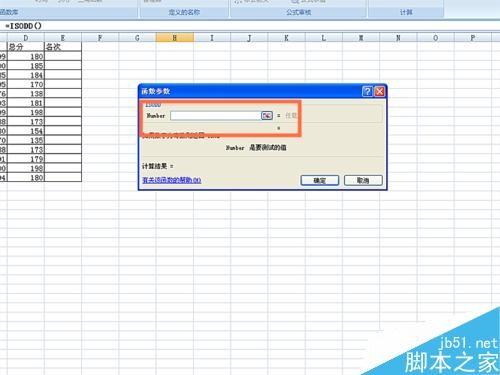
Task: Confirm the function with the 确定 button
Action: [x=320, y=180]
